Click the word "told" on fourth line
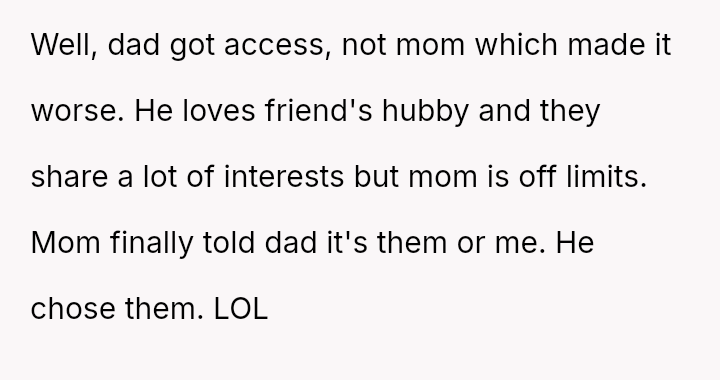 (229, 243)
